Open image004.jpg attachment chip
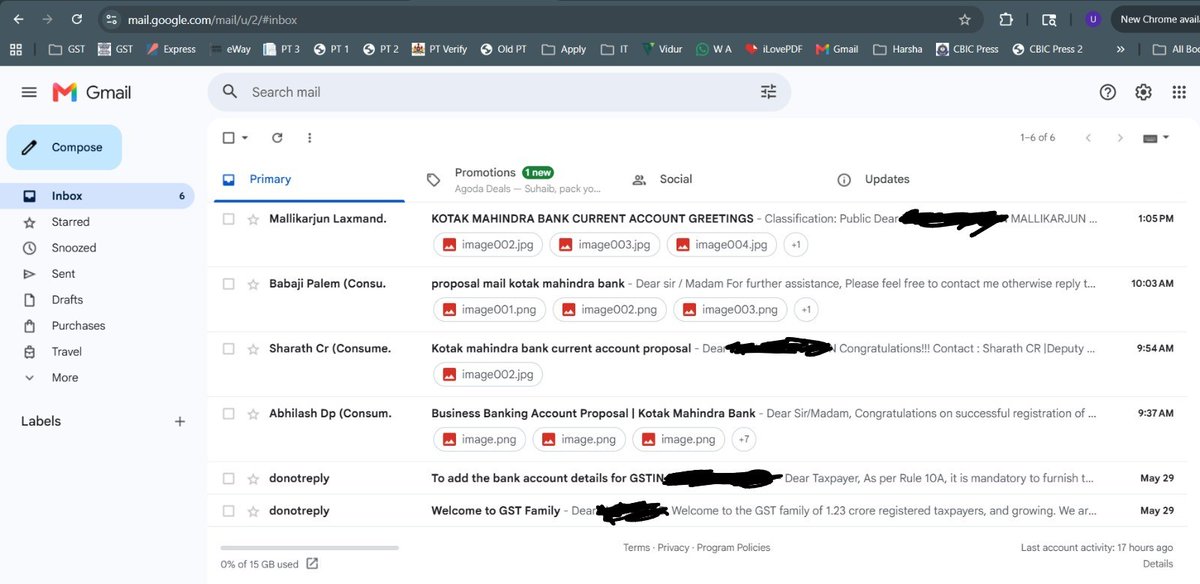Viewport: 1200px width, 584px height. tap(721, 244)
